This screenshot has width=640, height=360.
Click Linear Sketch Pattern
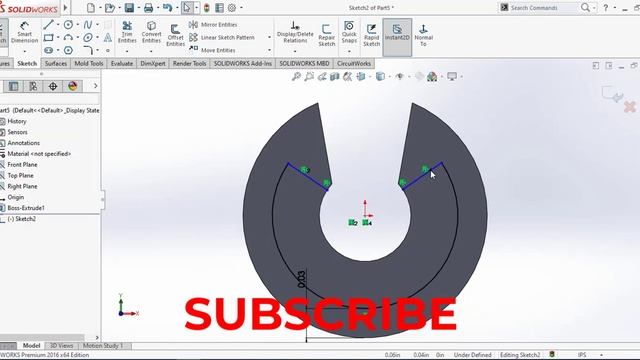pyautogui.click(x=222, y=38)
